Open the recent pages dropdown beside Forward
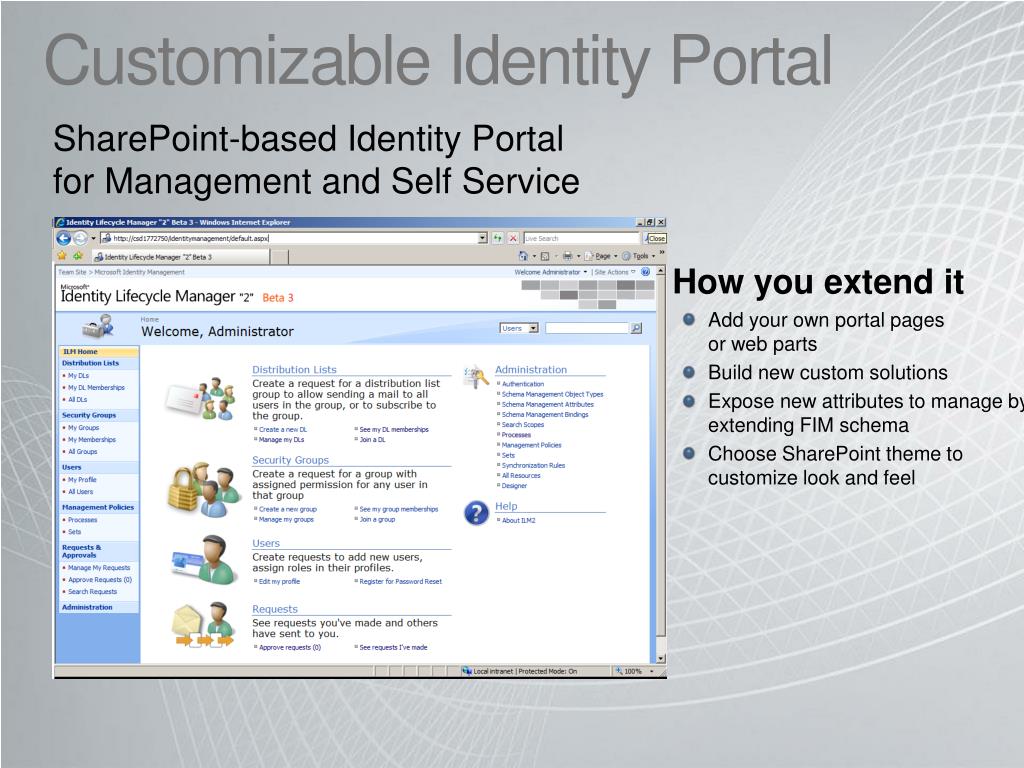Image resolution: width=1024 pixels, height=768 pixels. [93, 238]
